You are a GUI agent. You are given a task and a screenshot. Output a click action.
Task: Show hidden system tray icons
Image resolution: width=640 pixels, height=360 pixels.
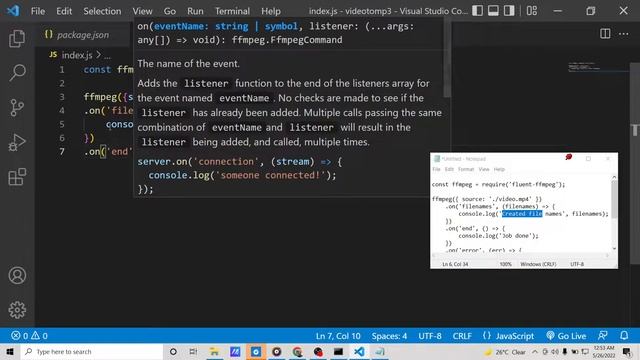(x=534, y=351)
